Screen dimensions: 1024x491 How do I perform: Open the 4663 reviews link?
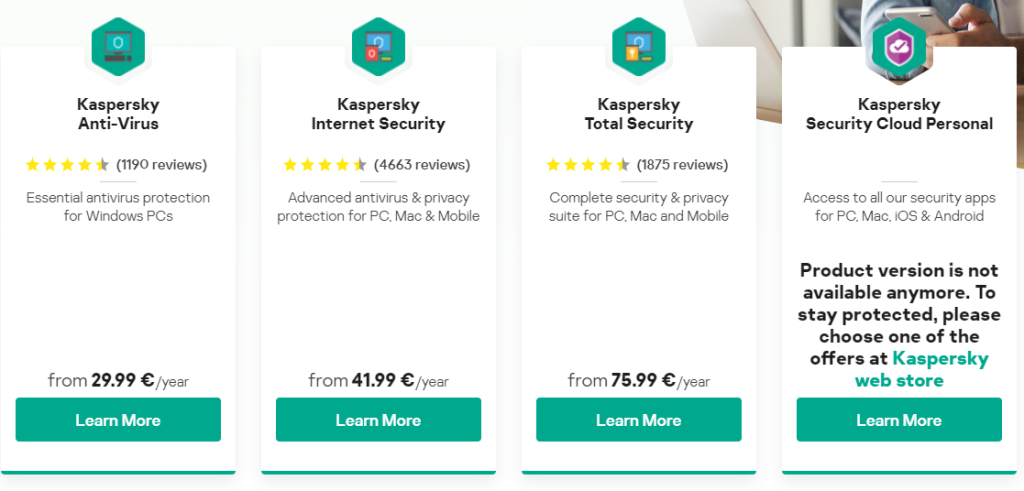(x=422, y=165)
